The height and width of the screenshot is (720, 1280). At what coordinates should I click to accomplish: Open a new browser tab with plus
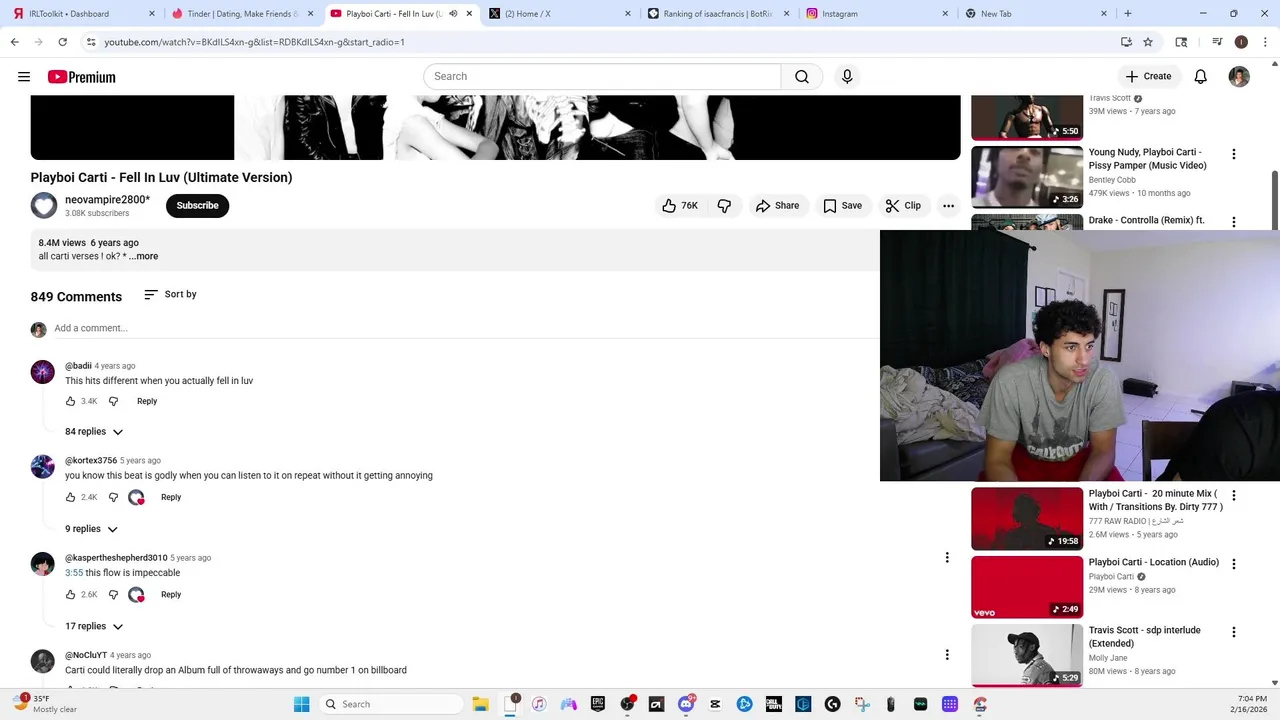1128,14
